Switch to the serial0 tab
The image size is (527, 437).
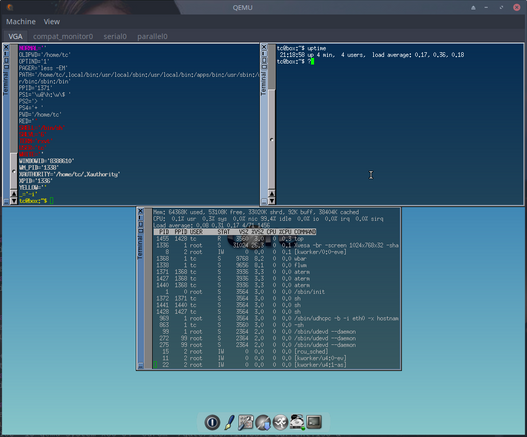[115, 36]
